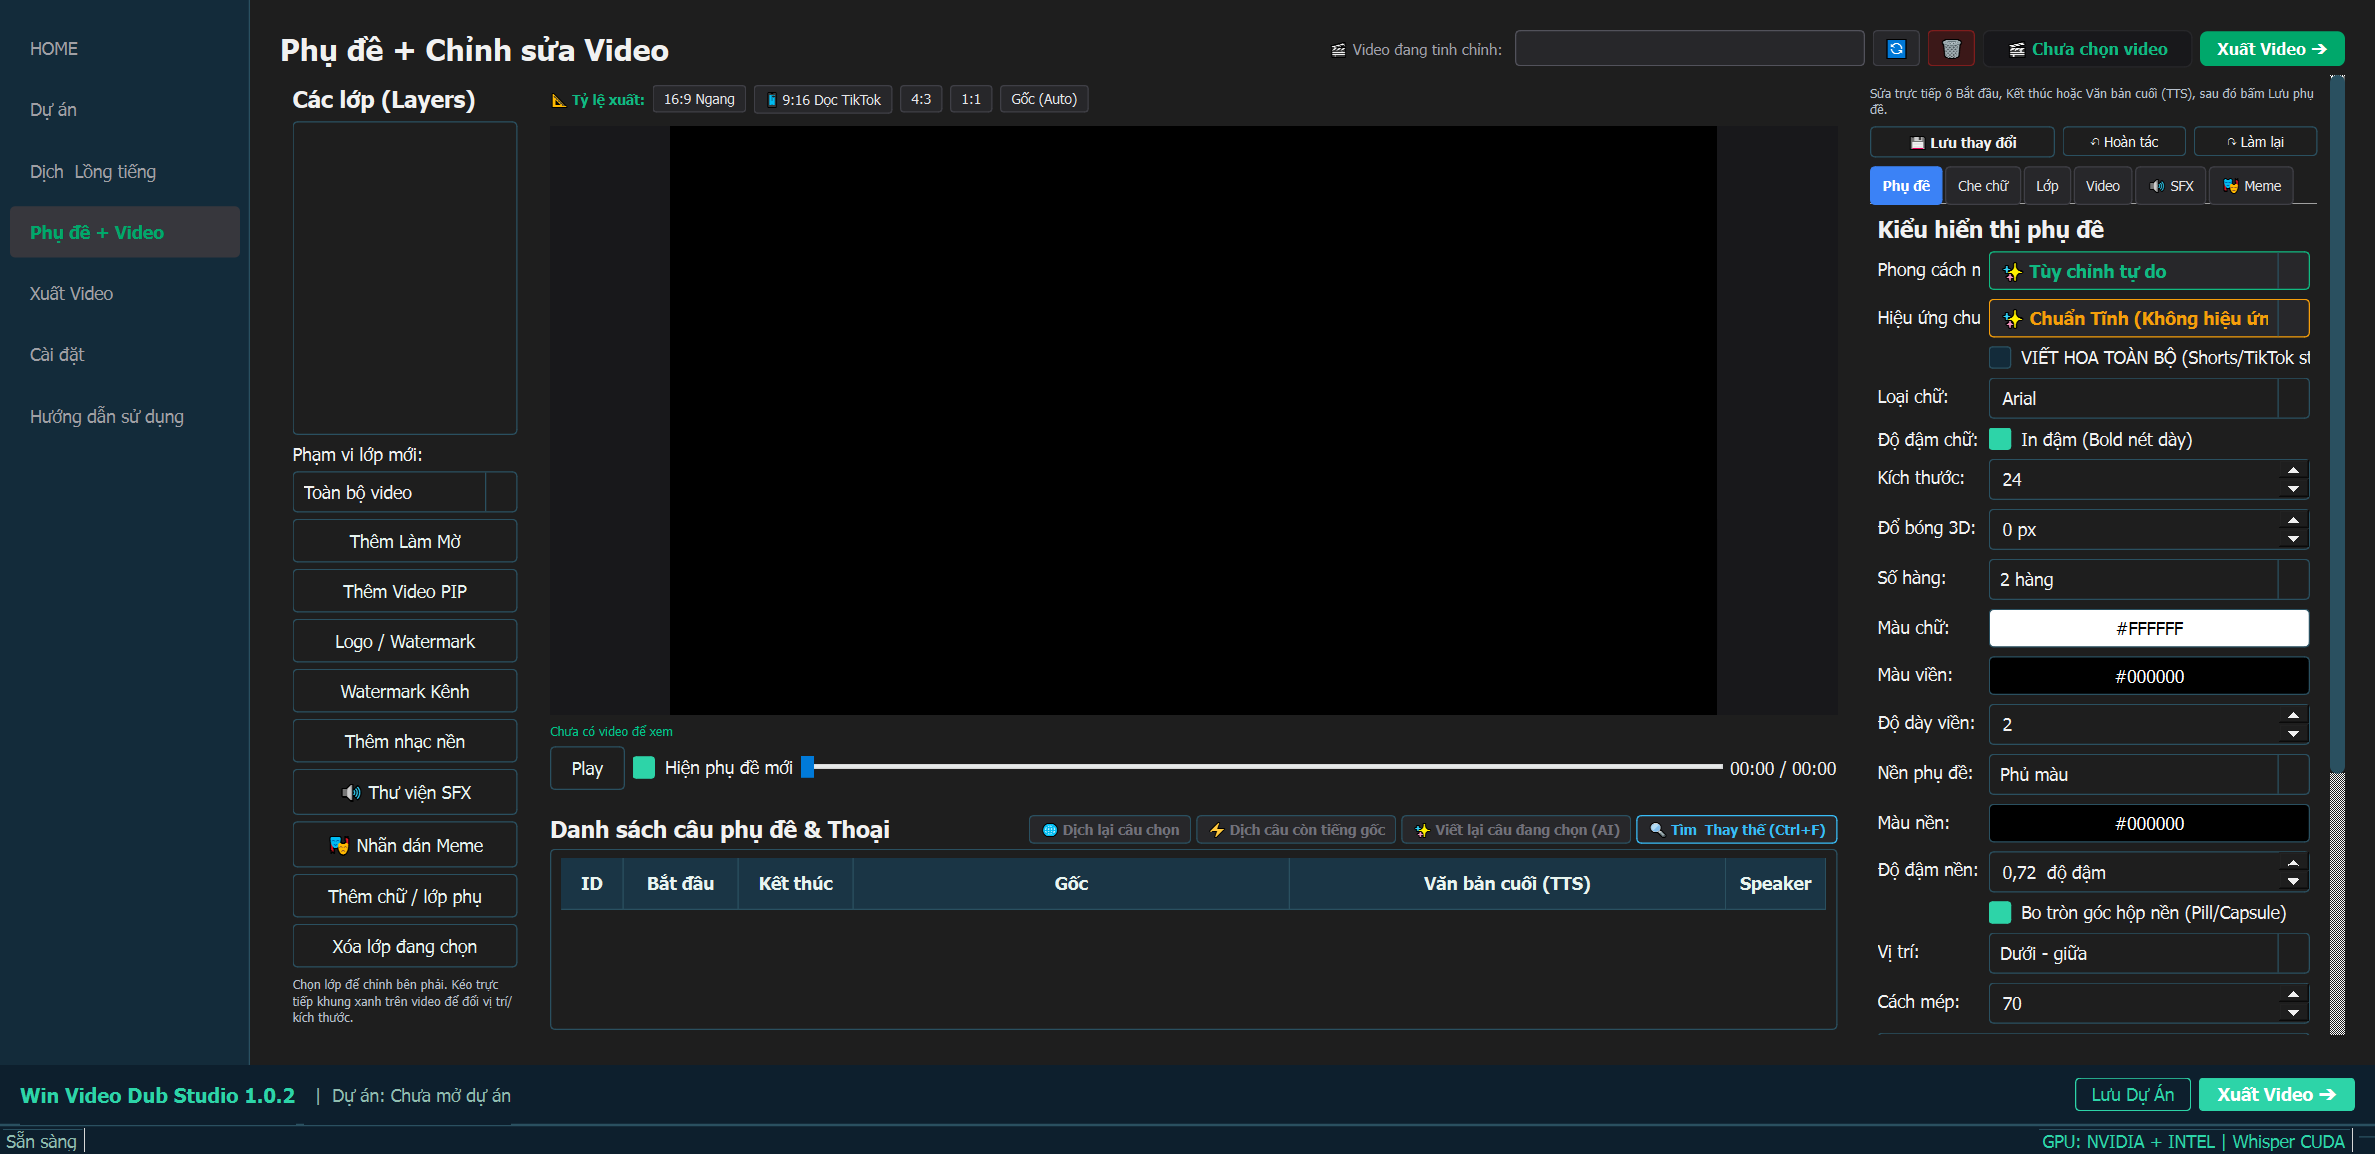This screenshot has height=1154, width=2375.
Task: Open the Vị trí Dưới - giữa dropdown
Action: point(2148,953)
